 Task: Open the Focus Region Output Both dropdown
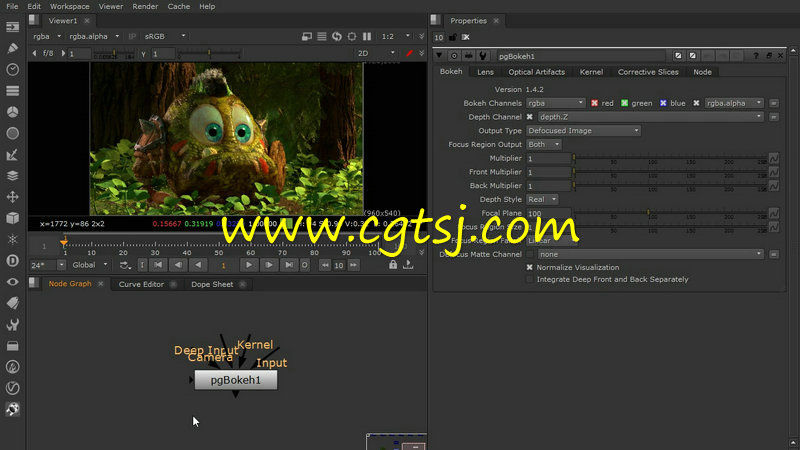point(543,144)
